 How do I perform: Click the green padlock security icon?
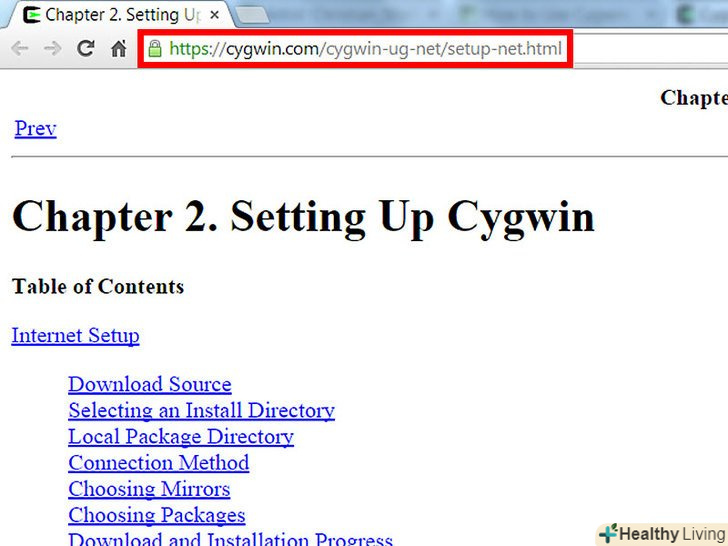tap(155, 48)
